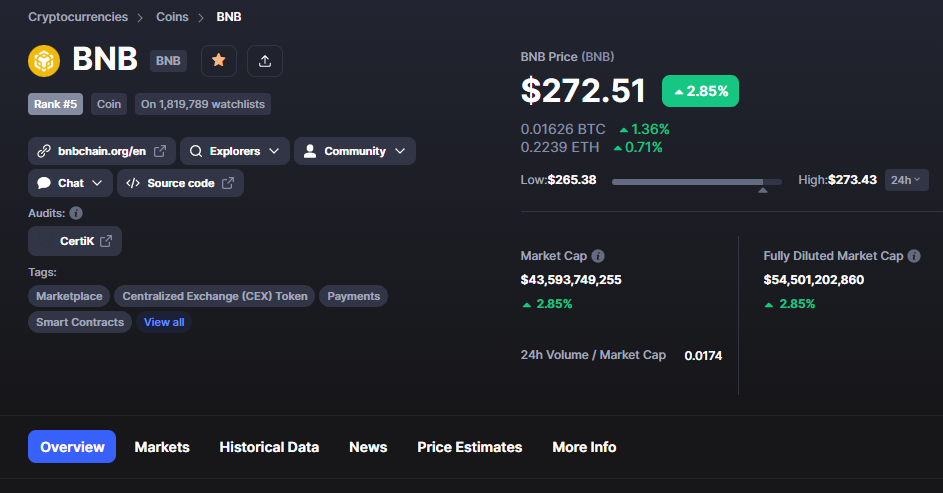943x493 pixels.
Task: Open Market Cap info tooltip icon
Action: 598,256
